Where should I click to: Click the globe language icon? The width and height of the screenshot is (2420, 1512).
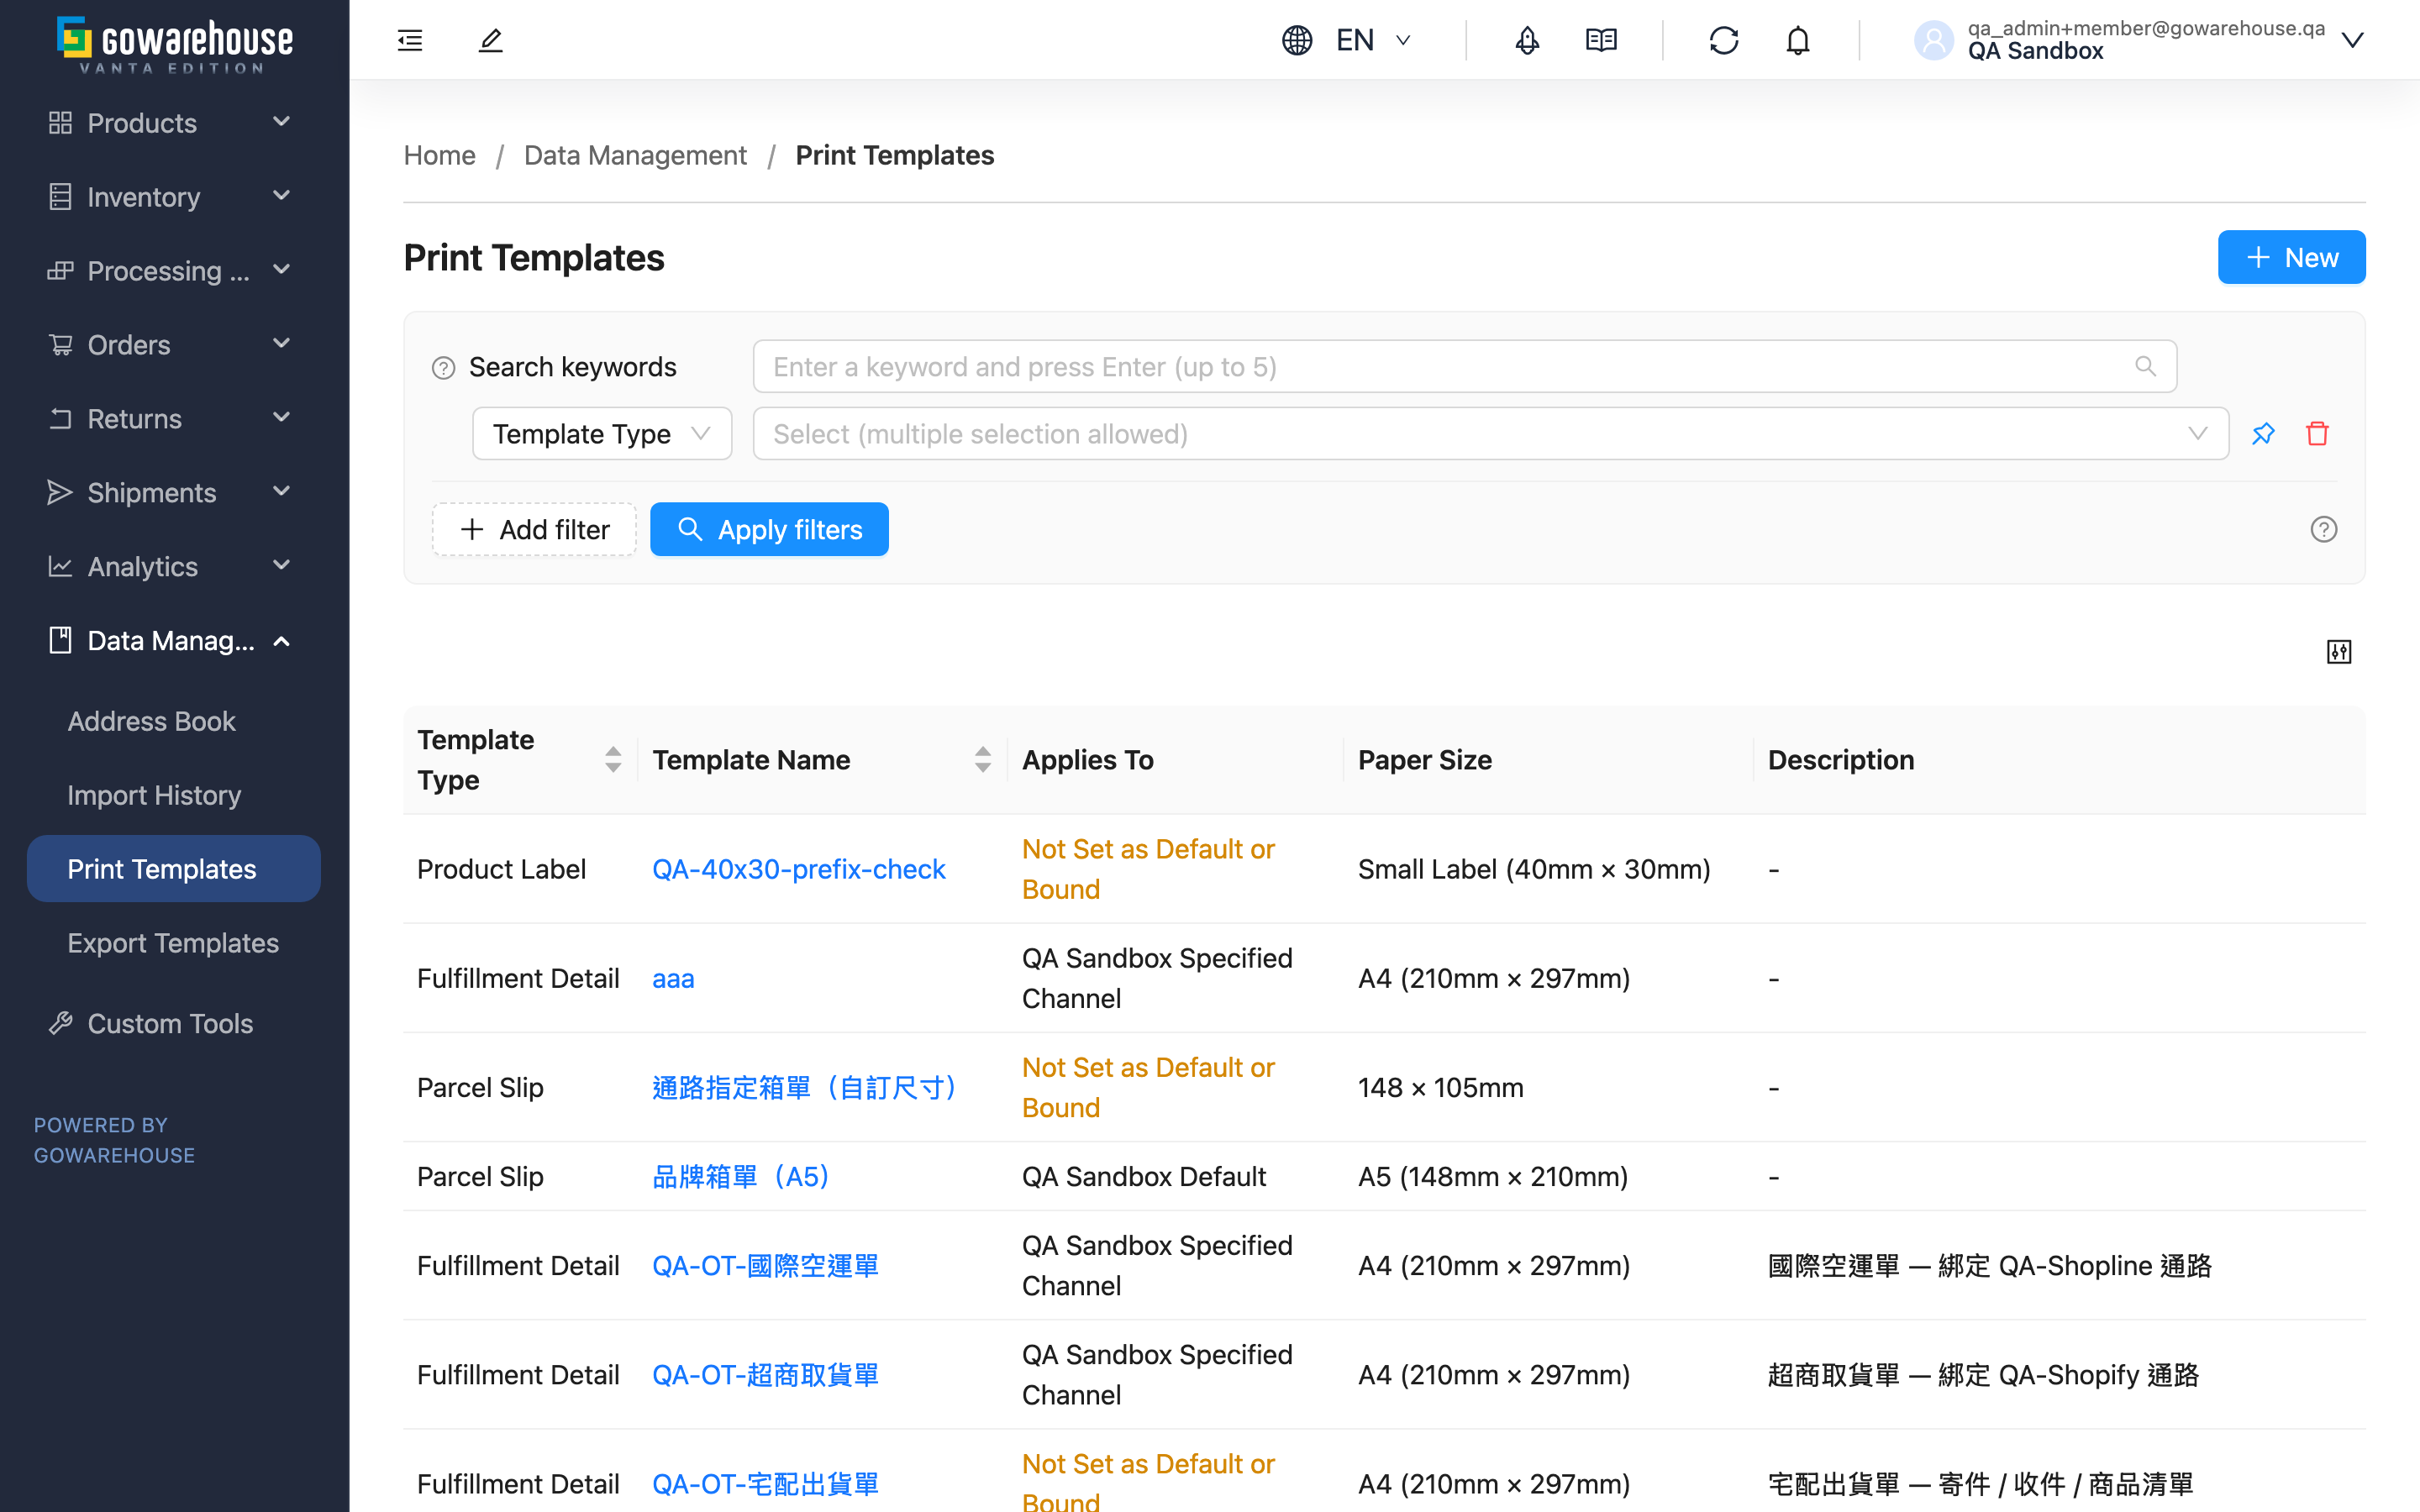(x=1297, y=40)
